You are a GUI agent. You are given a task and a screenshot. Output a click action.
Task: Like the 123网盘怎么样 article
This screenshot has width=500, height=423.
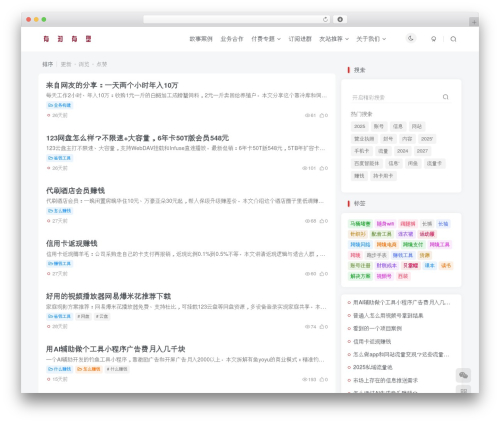(x=324, y=168)
